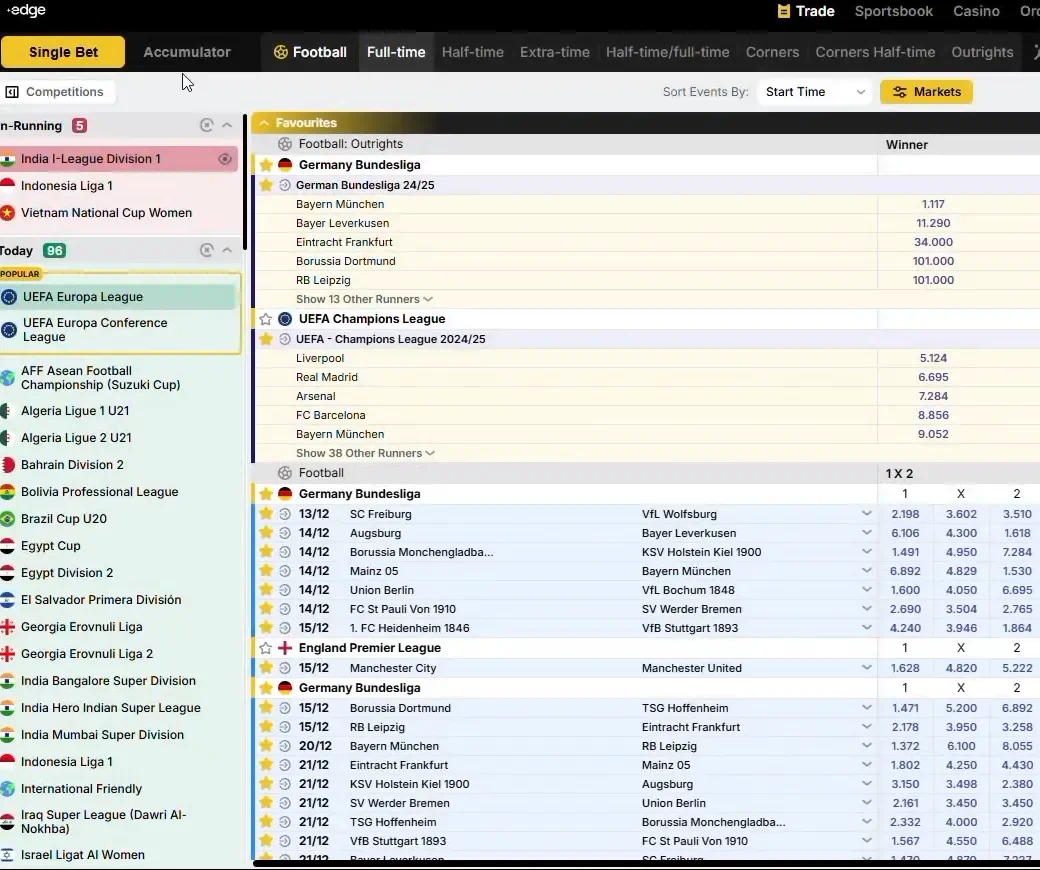
Task: Click the Markets button
Action: pos(926,92)
